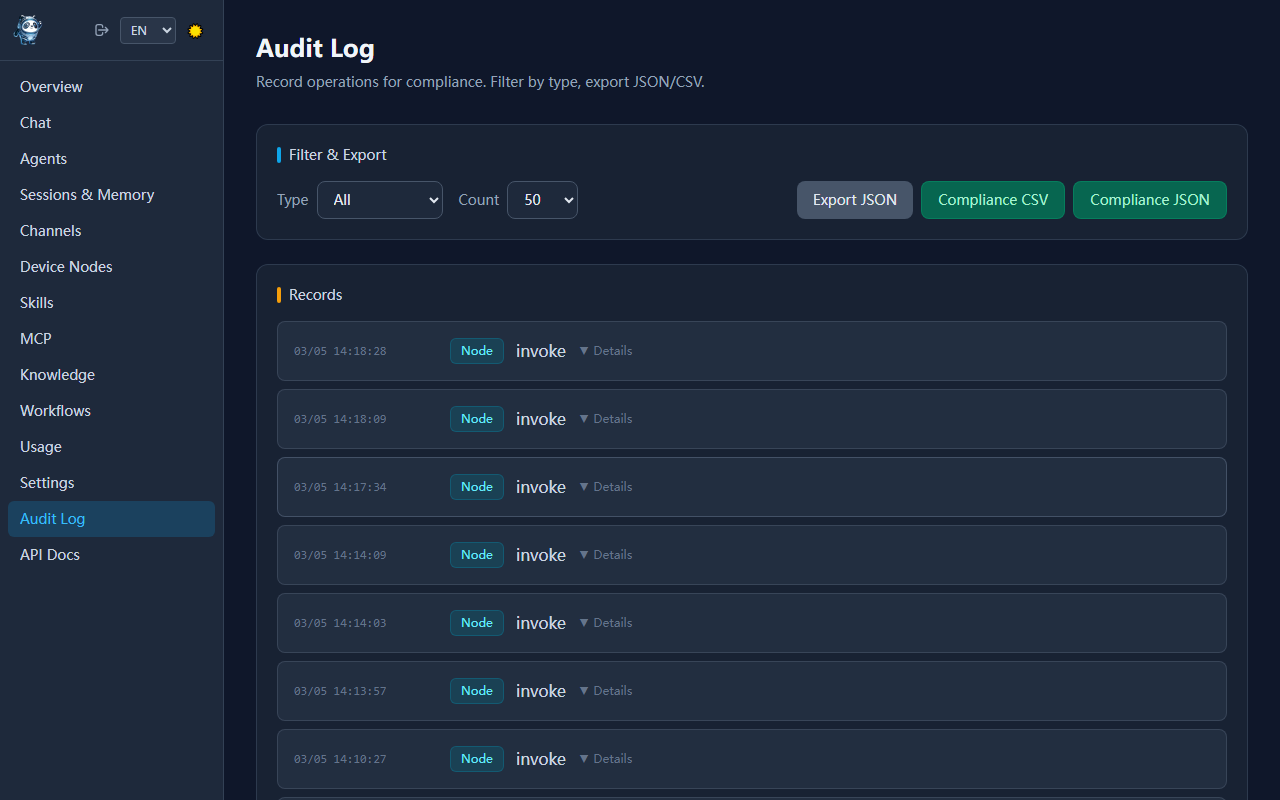This screenshot has height=800, width=1280.
Task: View the Usage page
Action: coord(111,447)
